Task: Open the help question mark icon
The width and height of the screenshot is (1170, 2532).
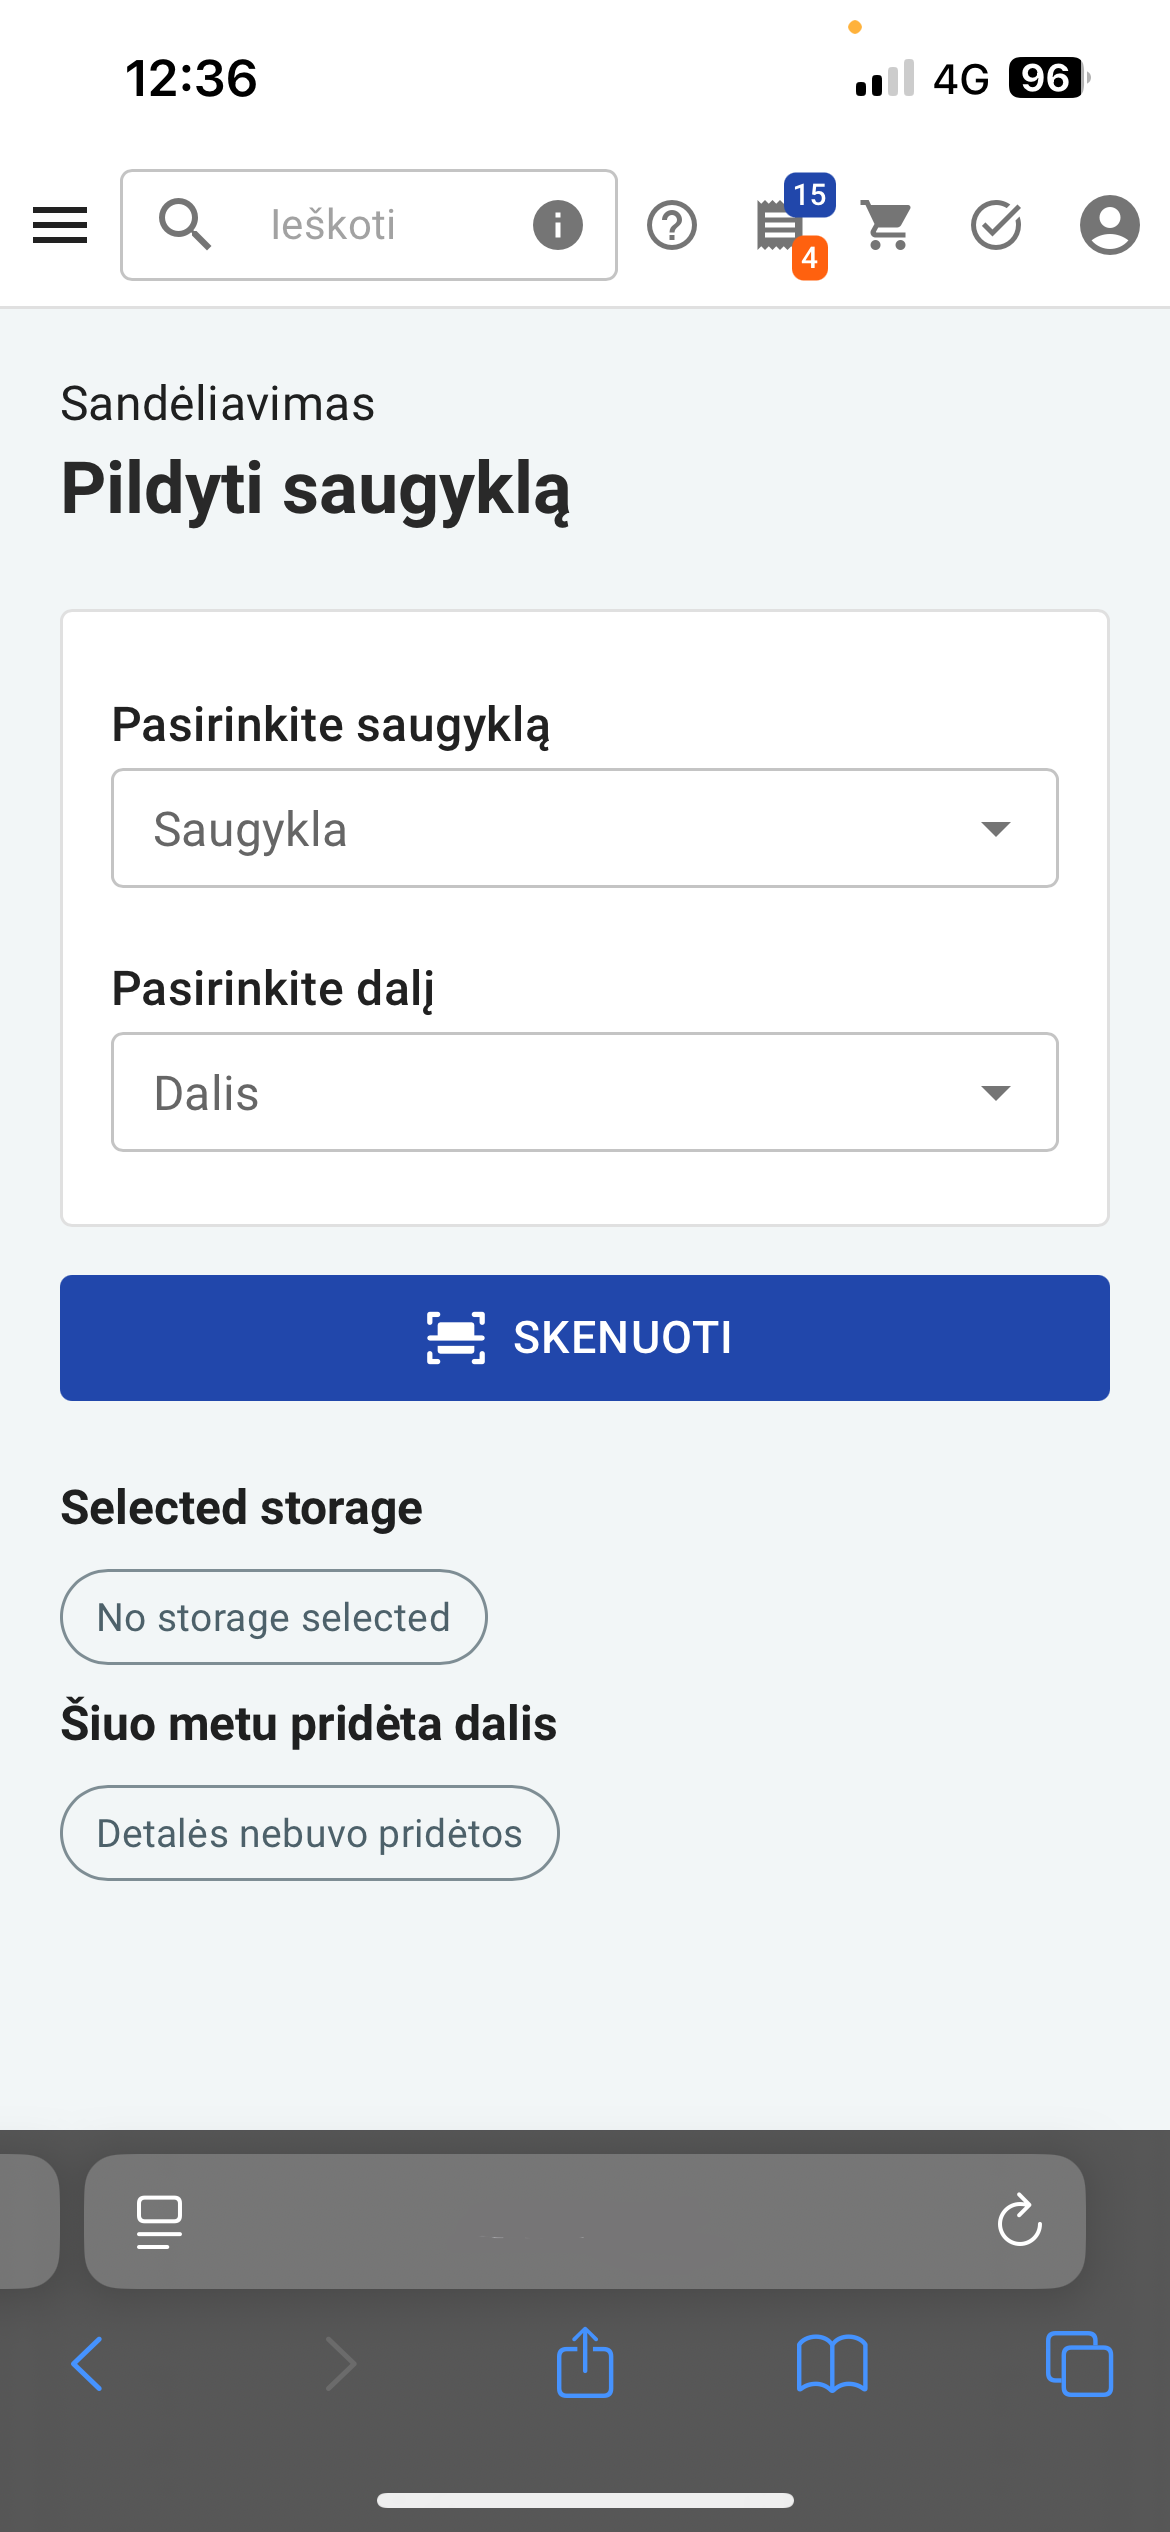Action: (x=672, y=225)
